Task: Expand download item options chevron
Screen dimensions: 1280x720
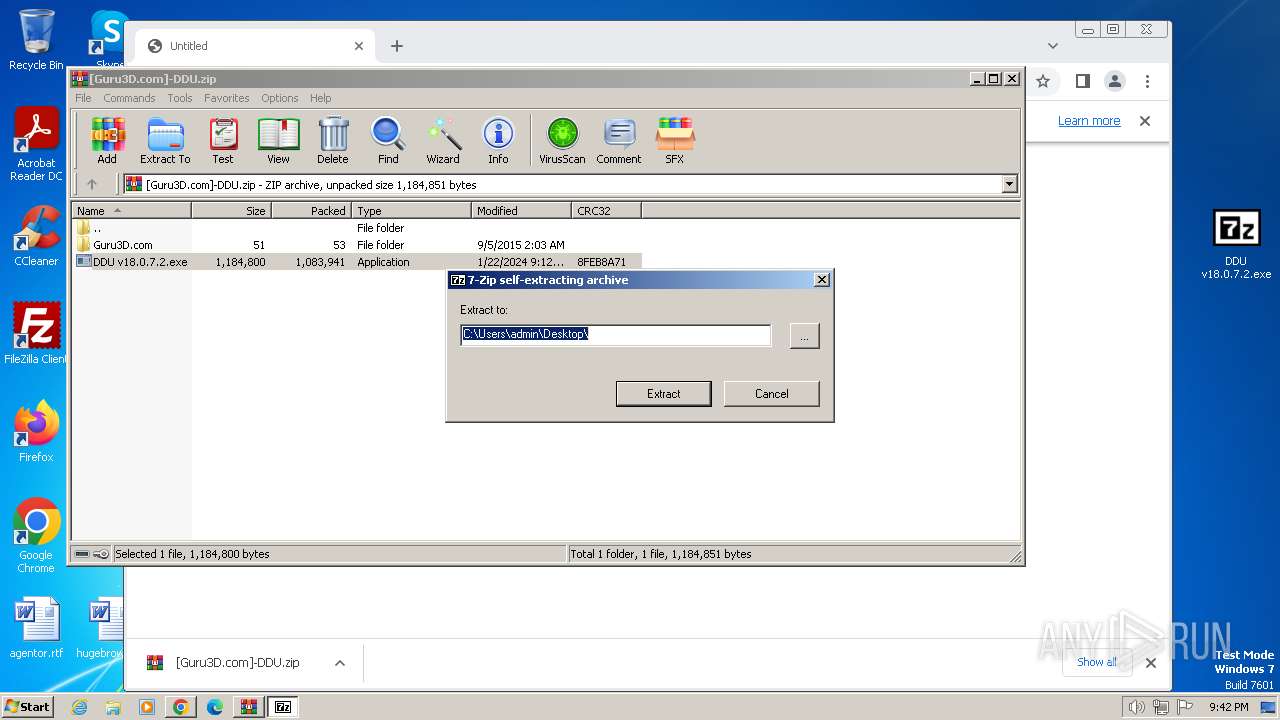Action: click(340, 663)
